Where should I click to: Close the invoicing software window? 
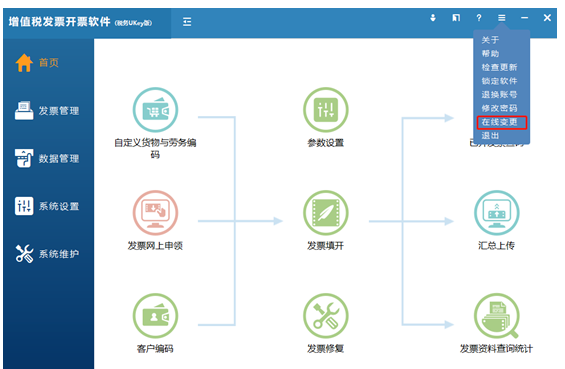(547, 18)
